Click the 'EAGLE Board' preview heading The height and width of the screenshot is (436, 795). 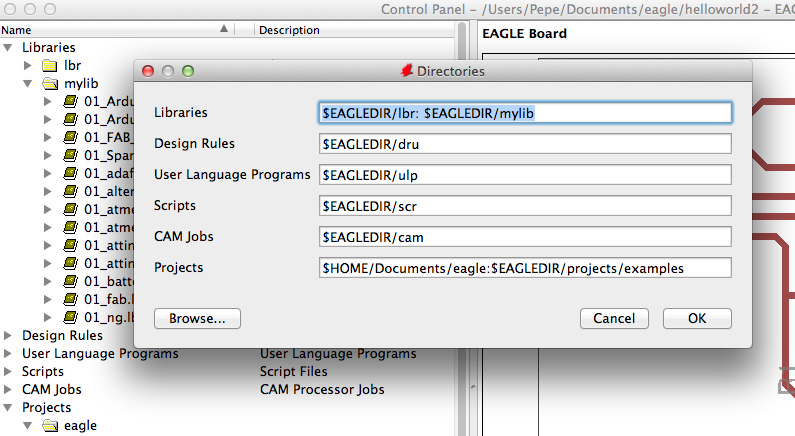[x=524, y=33]
